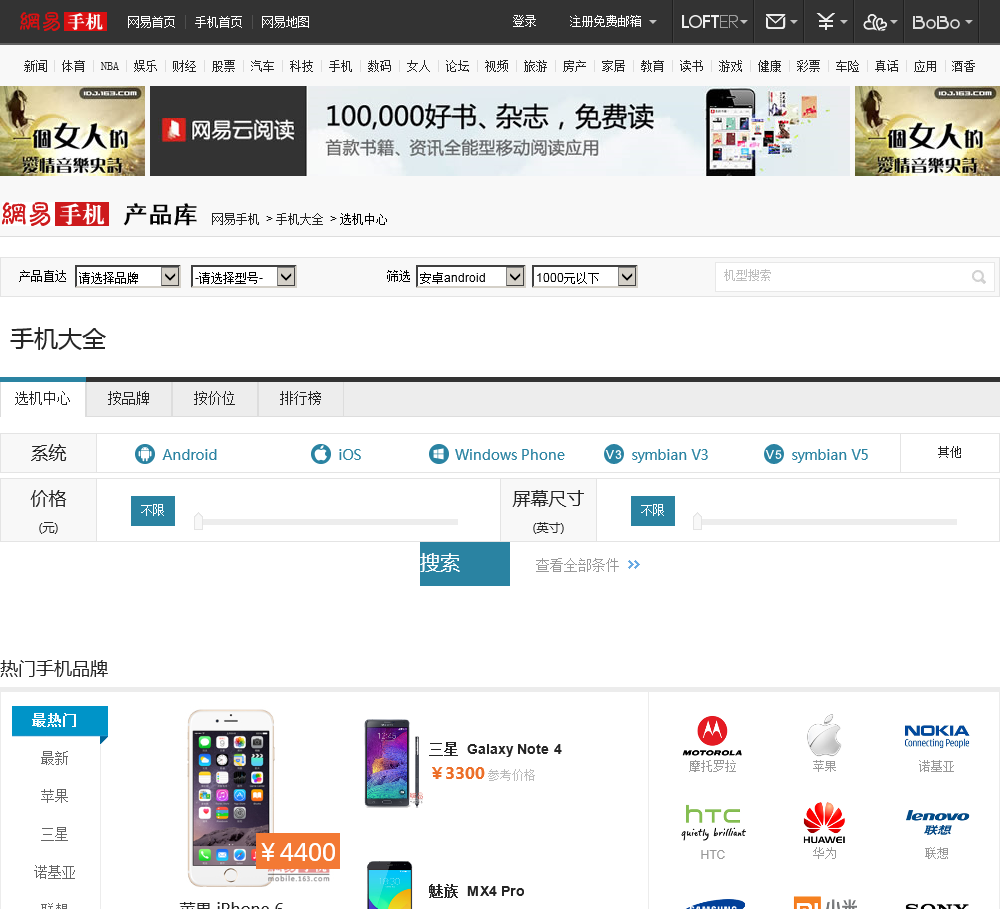Click the NetEase mobile logo in top bar

[63, 22]
